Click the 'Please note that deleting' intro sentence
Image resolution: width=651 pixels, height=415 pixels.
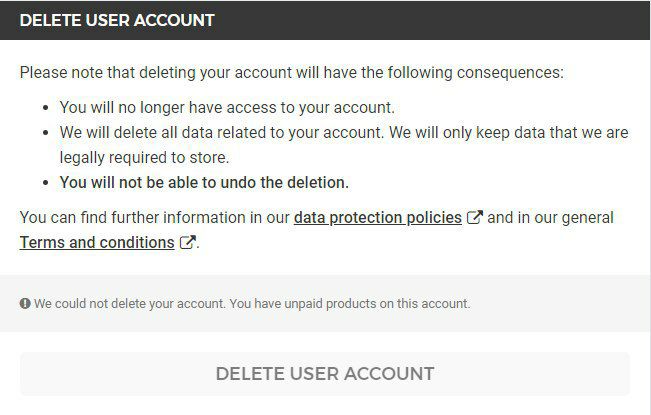[291, 73]
